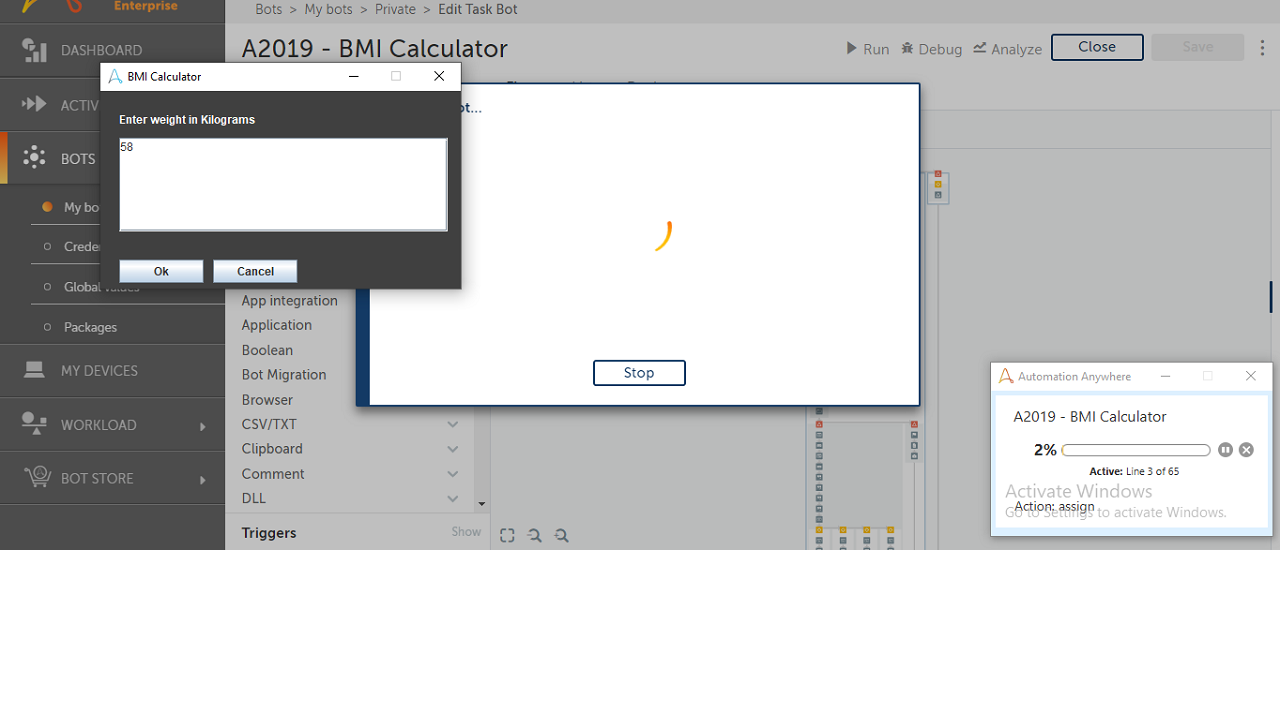The height and width of the screenshot is (720, 1280).
Task: Click the Triggers heading
Action: (x=269, y=533)
